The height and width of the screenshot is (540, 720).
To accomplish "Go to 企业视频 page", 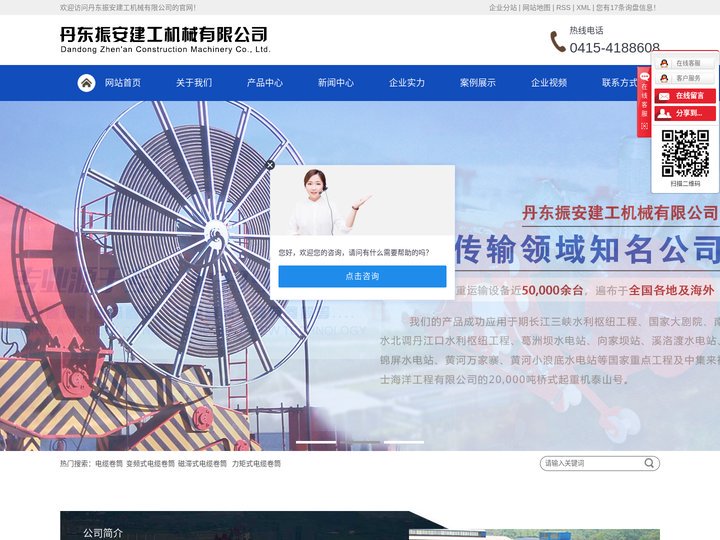I will pyautogui.click(x=549, y=83).
